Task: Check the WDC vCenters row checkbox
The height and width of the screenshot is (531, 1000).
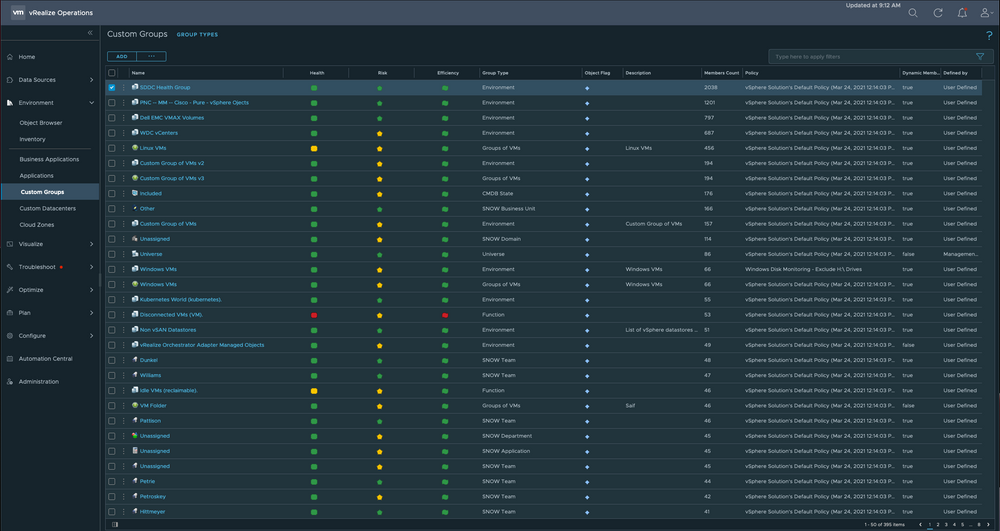Action: click(x=112, y=133)
